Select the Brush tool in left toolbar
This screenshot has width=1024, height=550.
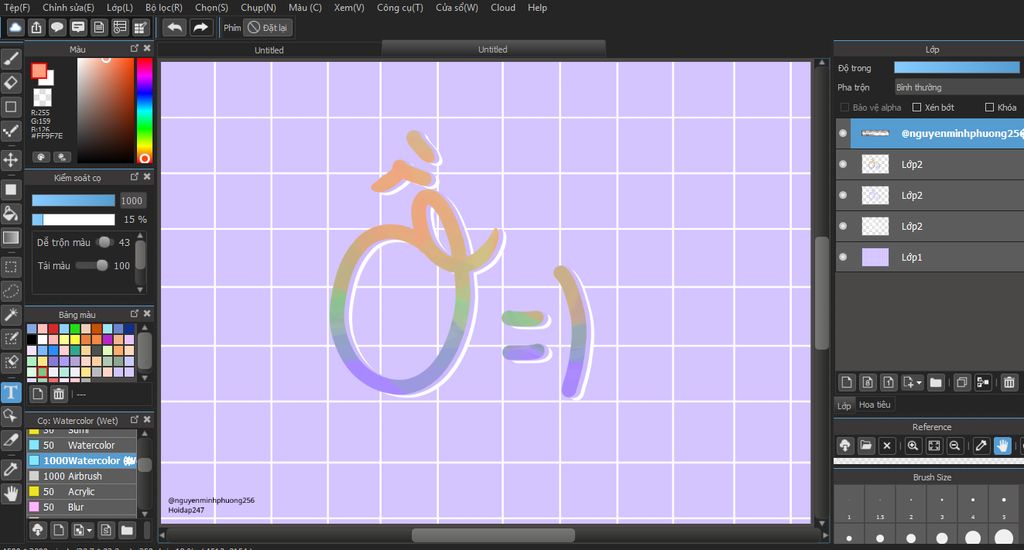click(x=11, y=59)
